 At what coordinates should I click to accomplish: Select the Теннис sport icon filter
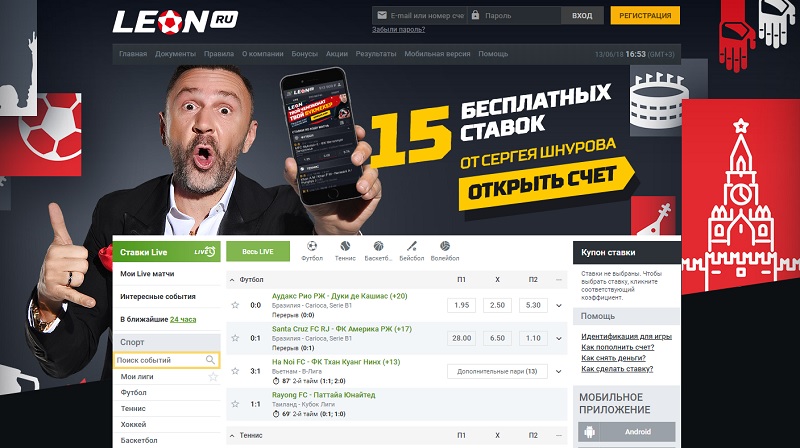pyautogui.click(x=345, y=251)
